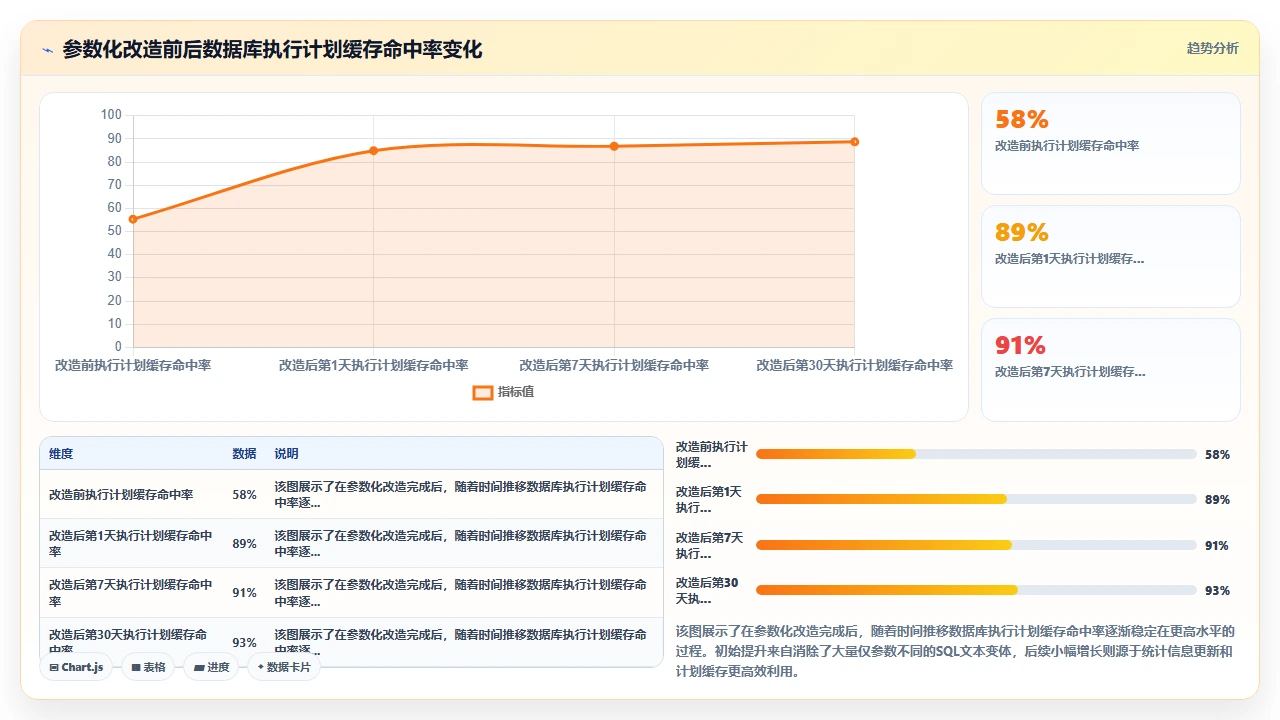
Task: Click x-axis label 改造后第30天执行计划缓存命中率
Action: click(854, 366)
